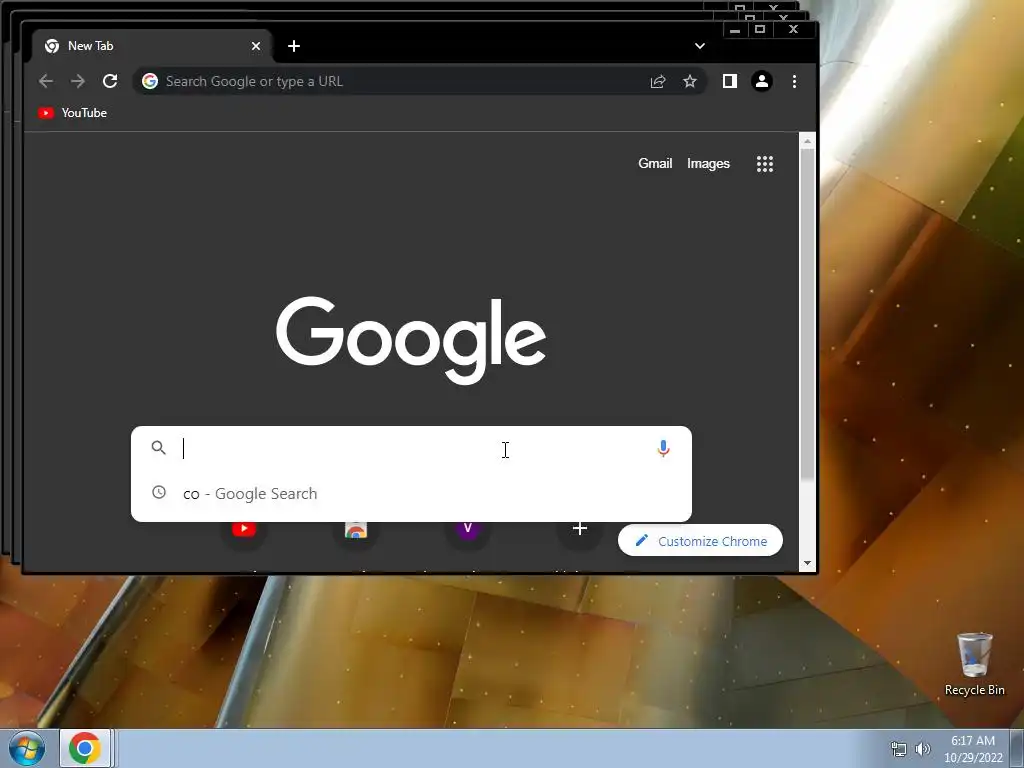The height and width of the screenshot is (768, 1024).
Task: Open the new tab plus button
Action: pos(294,46)
